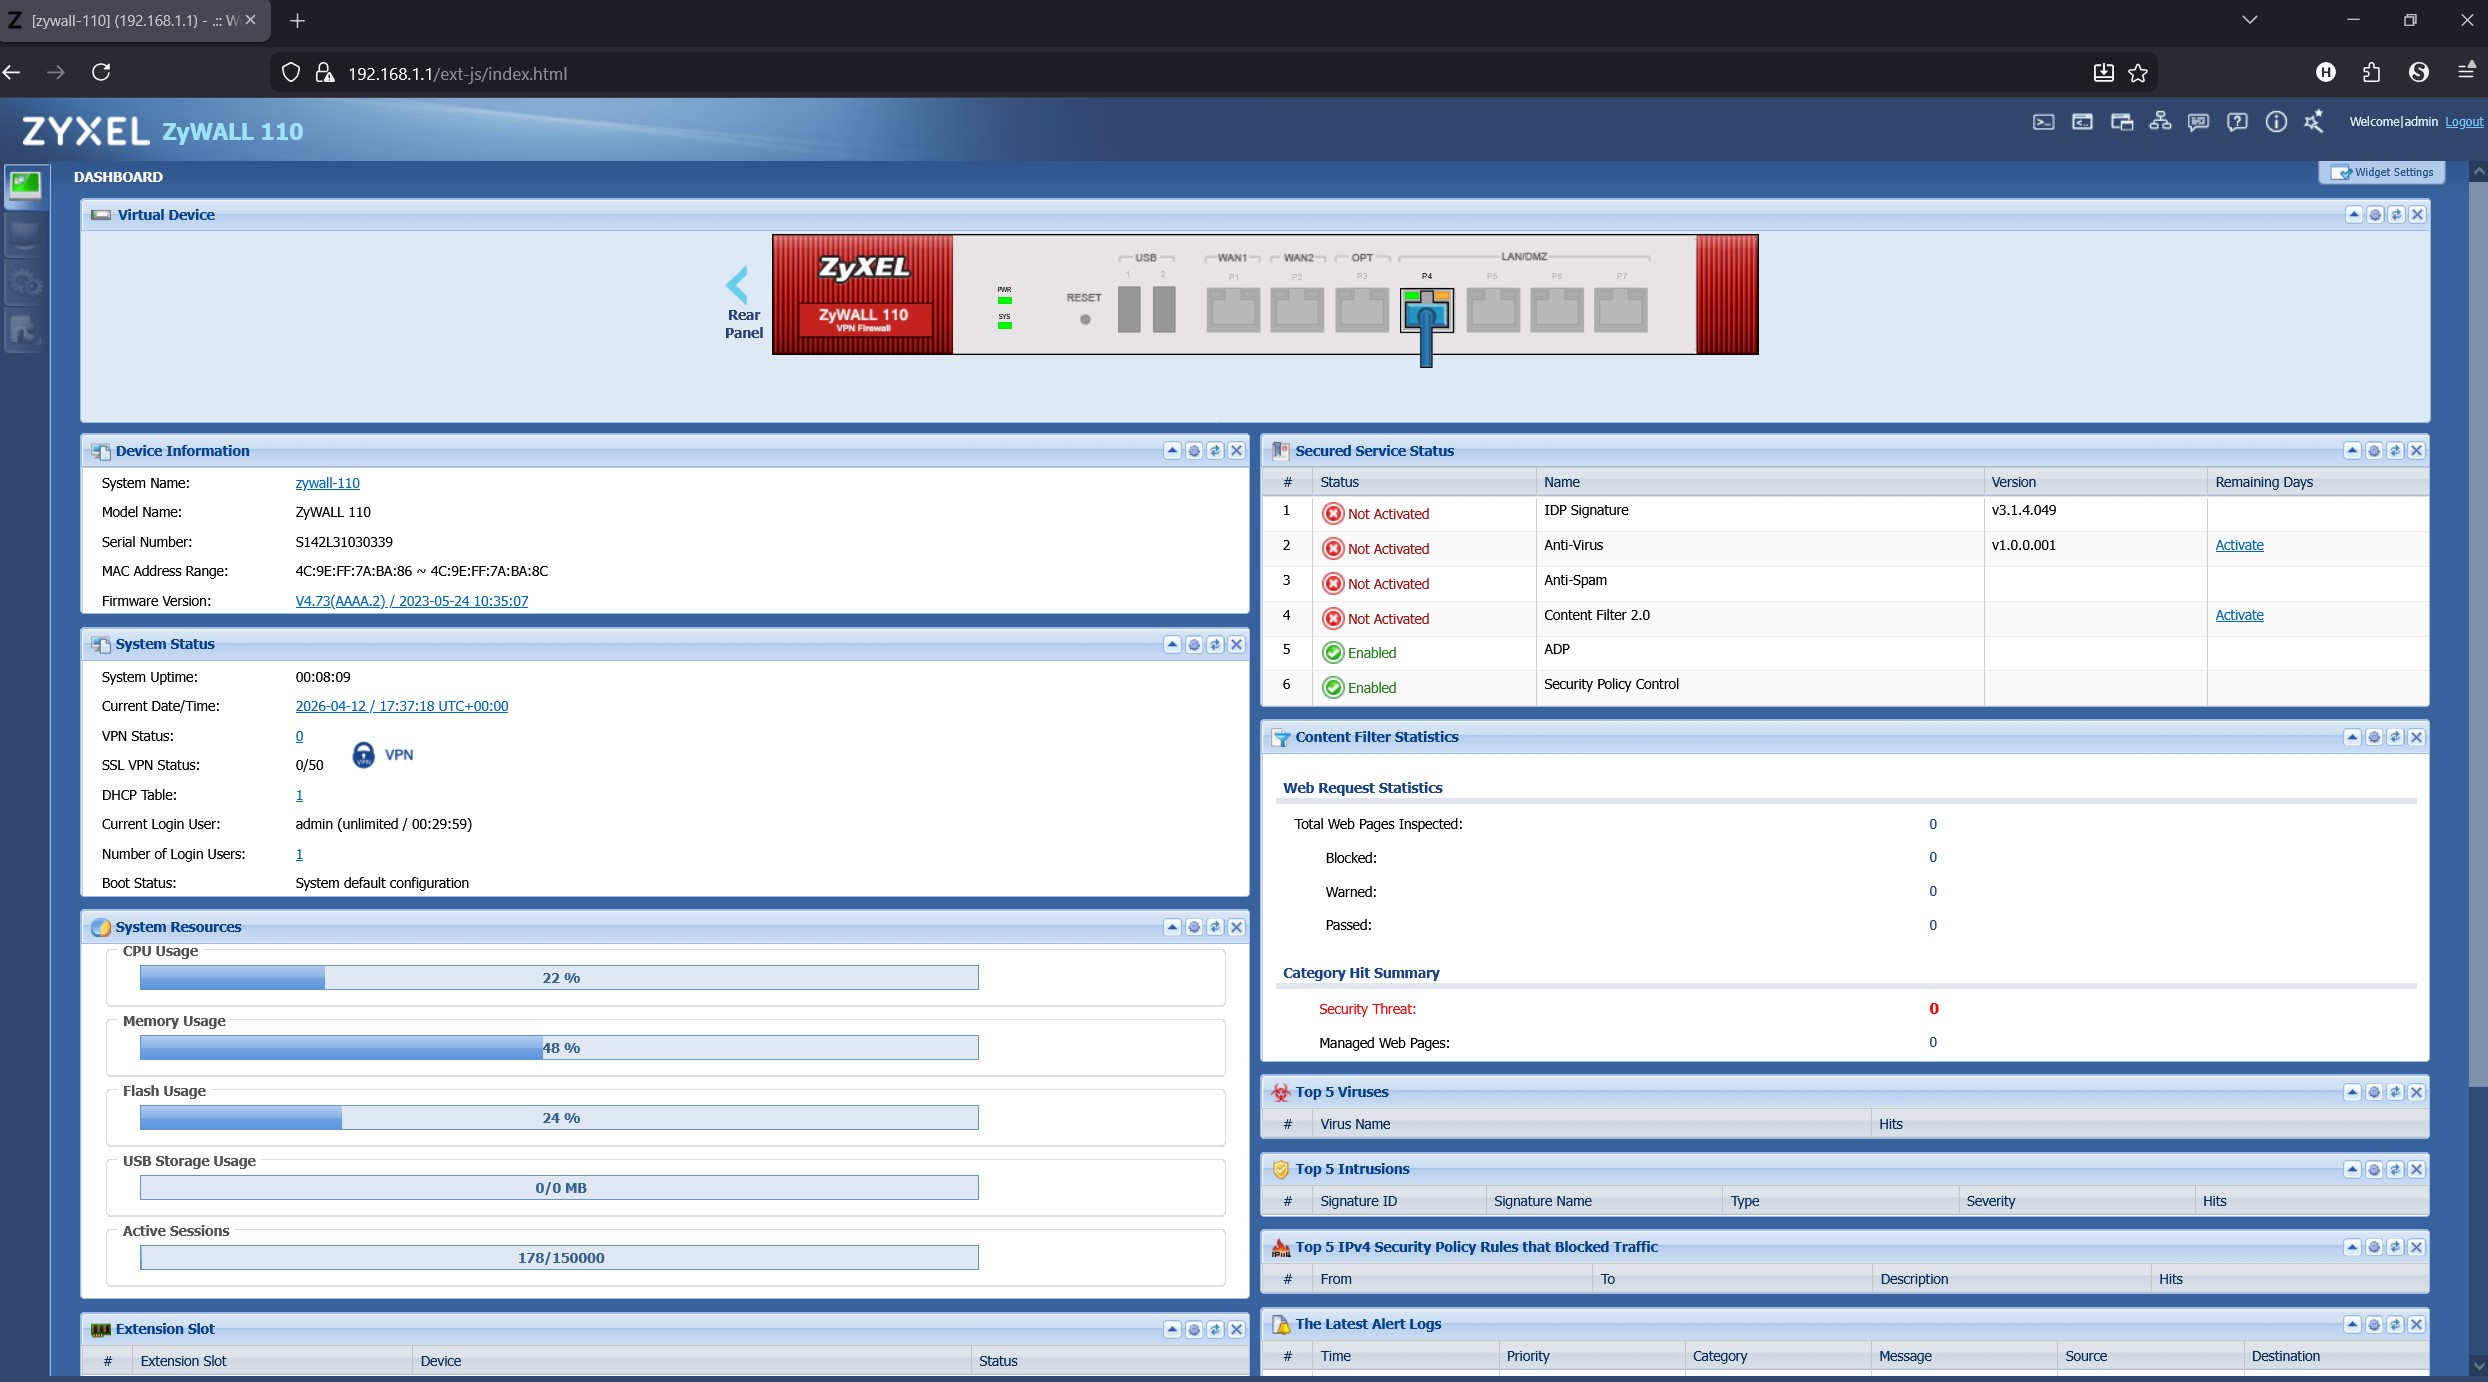
Task: Open the web console terminal icon
Action: click(x=2043, y=122)
